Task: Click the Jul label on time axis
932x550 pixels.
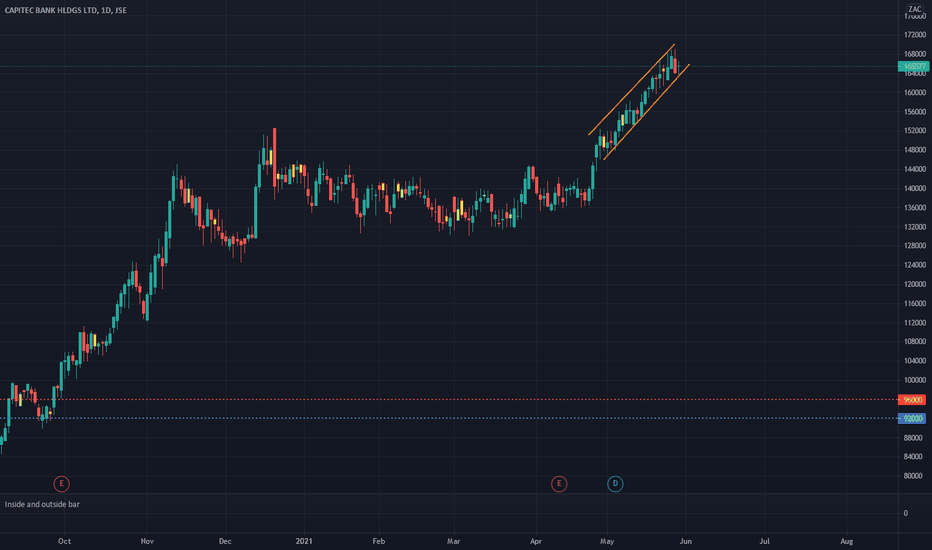Action: click(764, 541)
